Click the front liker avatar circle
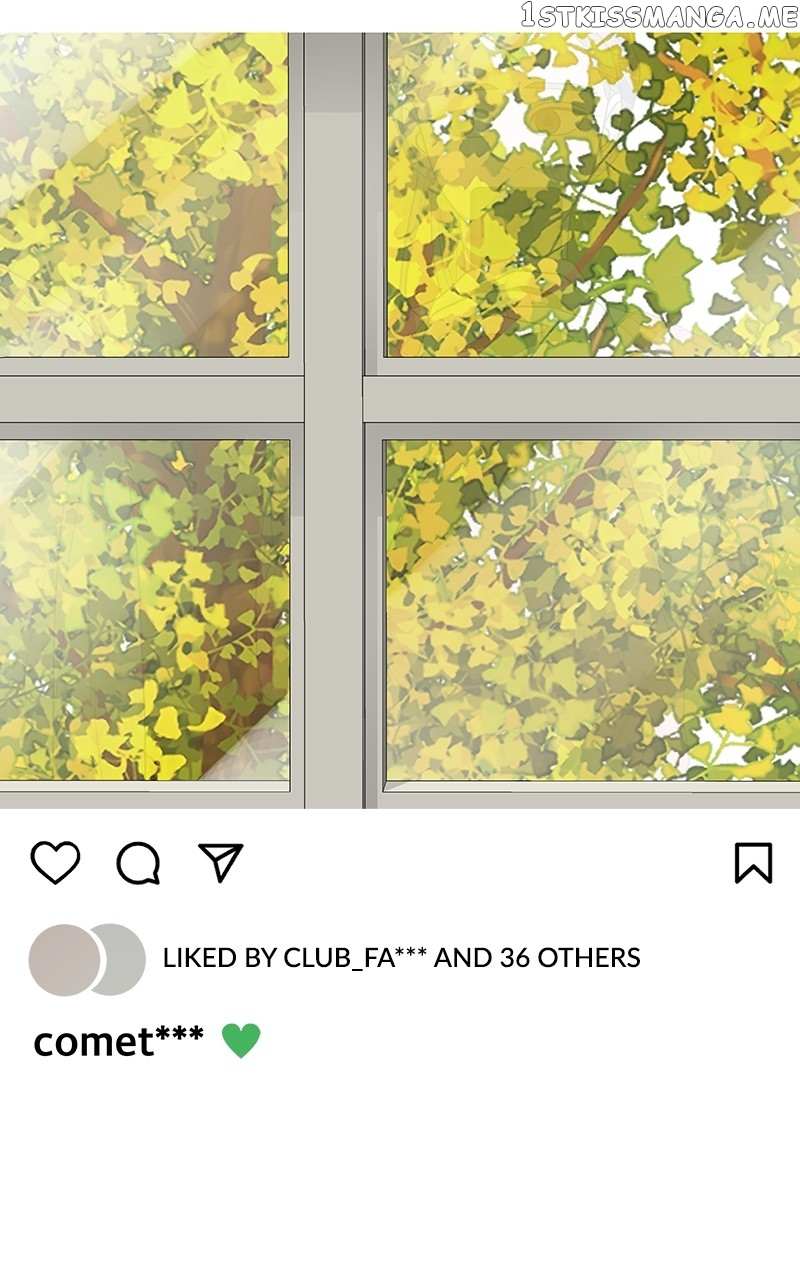The height and width of the screenshot is (1280, 800). coord(65,960)
